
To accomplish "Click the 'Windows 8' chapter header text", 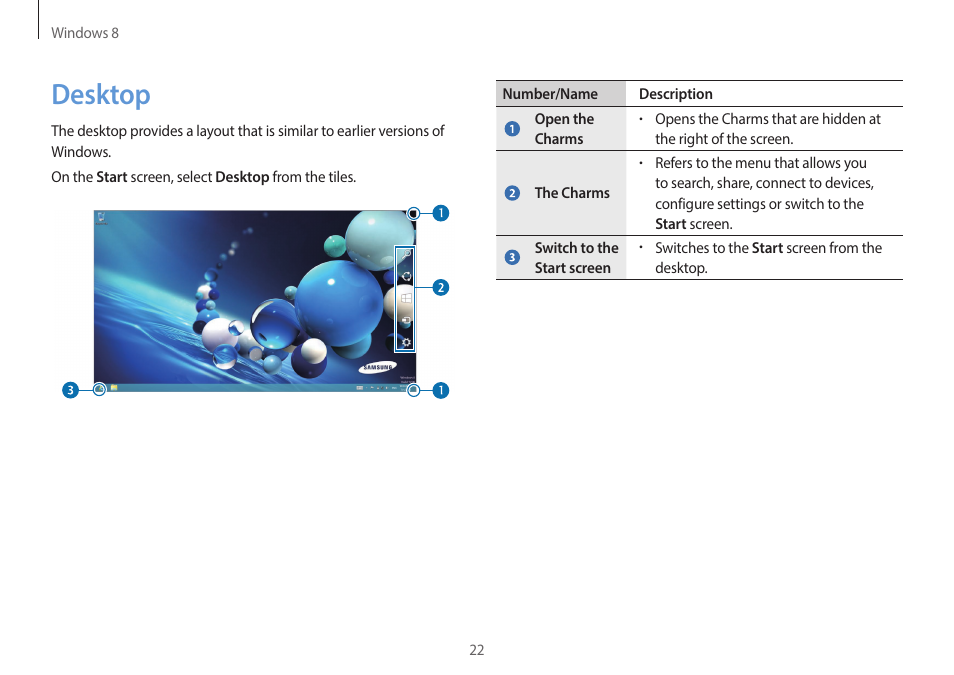I will pos(85,33).
